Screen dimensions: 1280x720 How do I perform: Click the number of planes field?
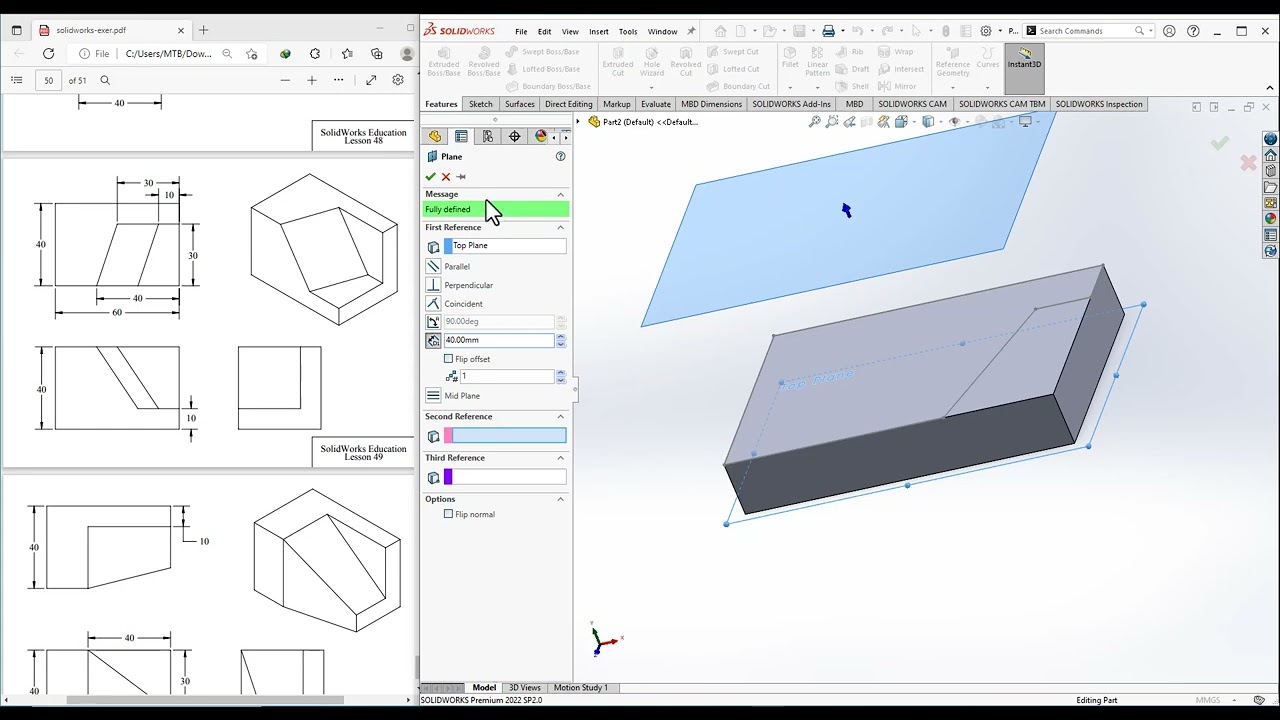click(x=507, y=376)
